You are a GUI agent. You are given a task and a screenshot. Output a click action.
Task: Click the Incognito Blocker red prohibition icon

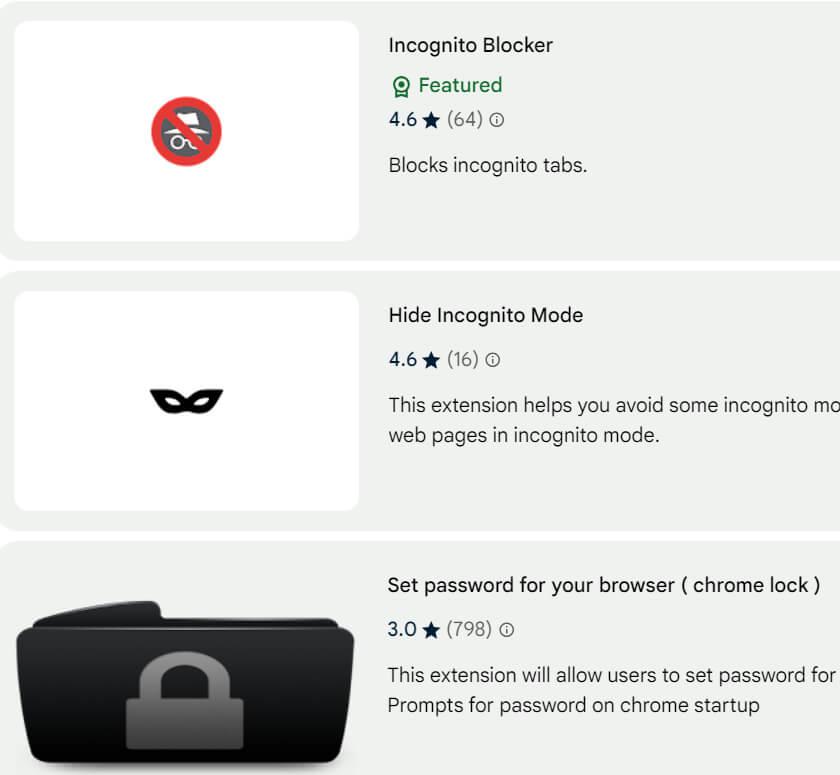pyautogui.click(x=186, y=131)
